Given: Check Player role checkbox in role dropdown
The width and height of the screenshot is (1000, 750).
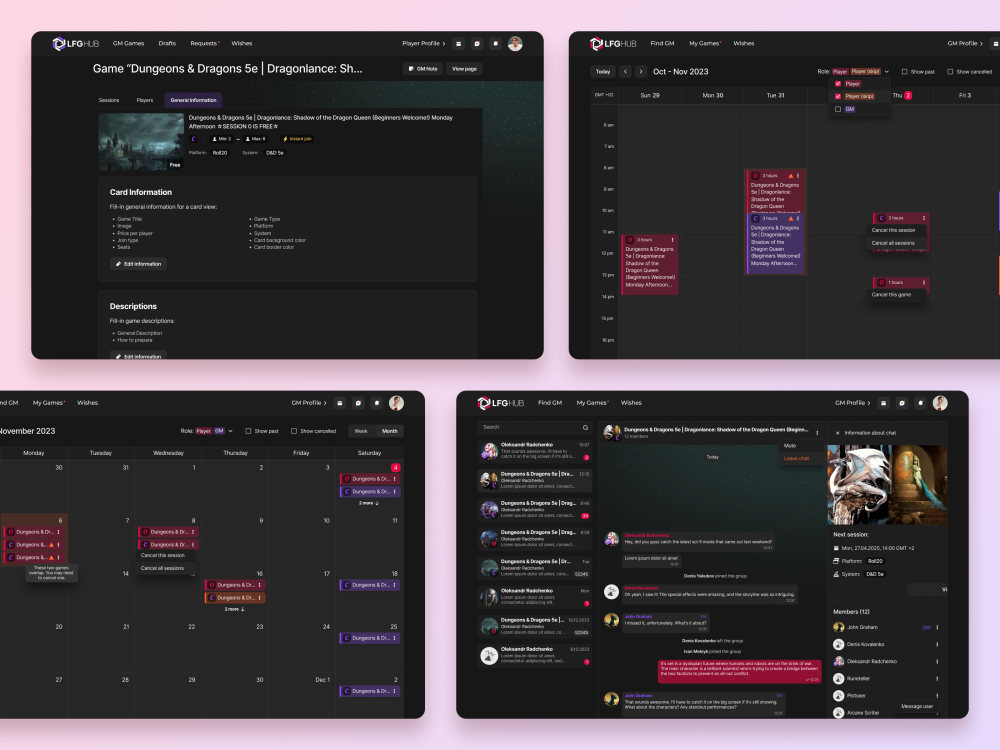Looking at the screenshot, I should pyautogui.click(x=838, y=84).
